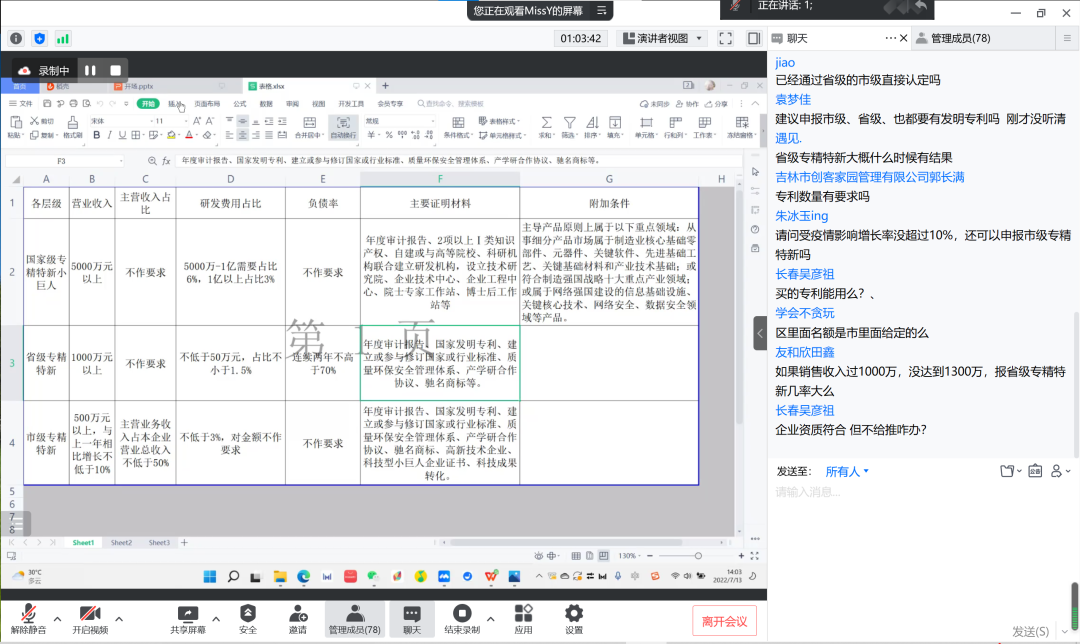Click the 离开会议 leave meeting button

tap(725, 621)
